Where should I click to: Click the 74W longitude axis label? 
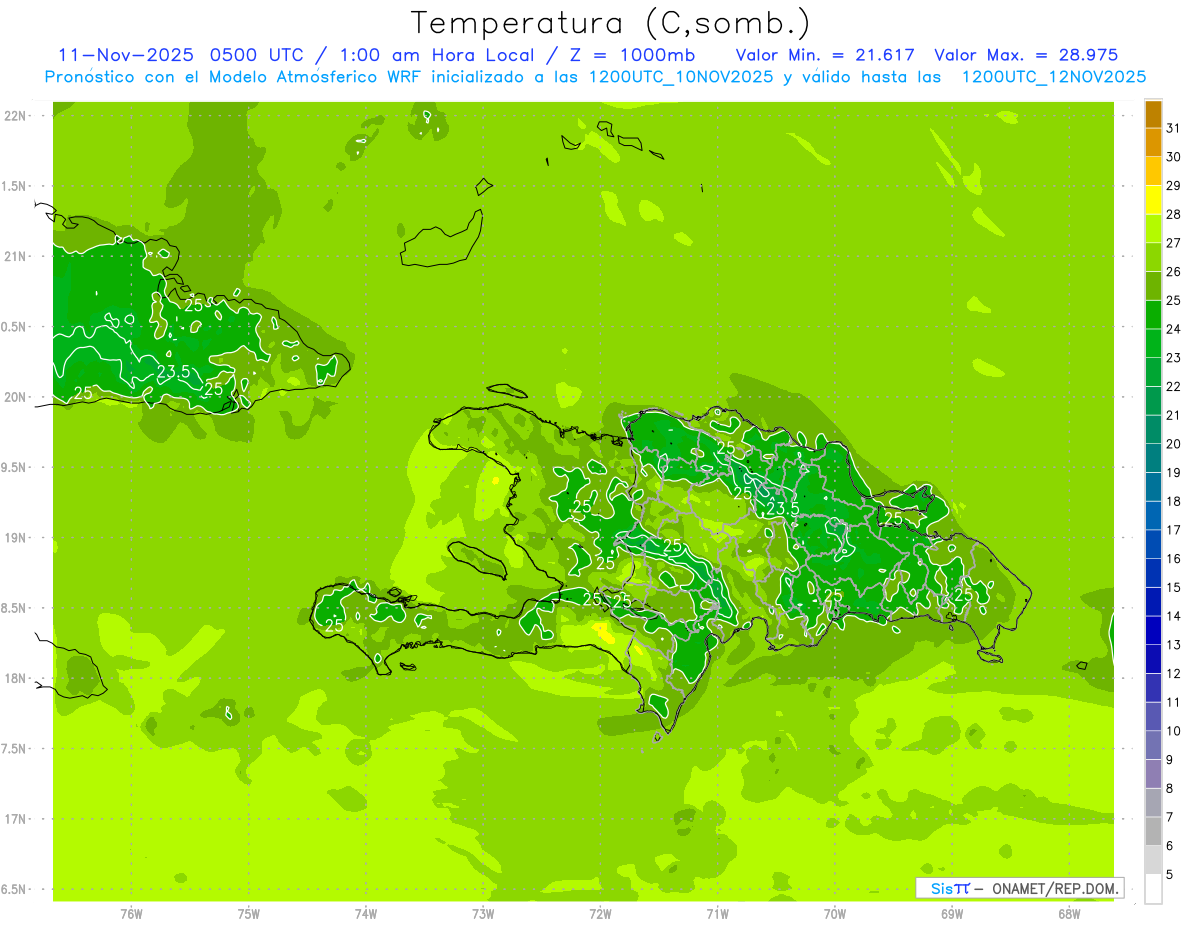[366, 914]
